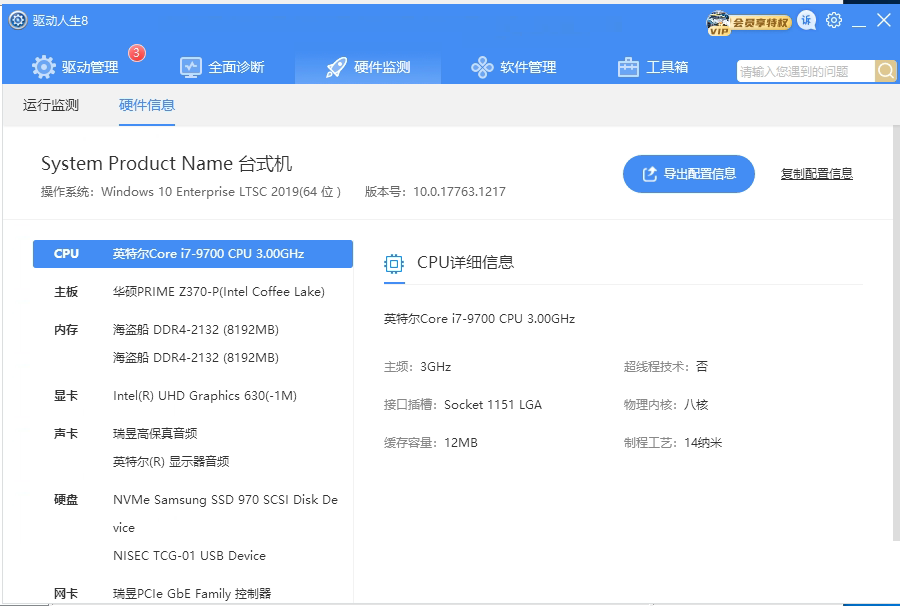Click the red driver update badge 3
Image resolution: width=900 pixels, height=606 pixels.
137,53
